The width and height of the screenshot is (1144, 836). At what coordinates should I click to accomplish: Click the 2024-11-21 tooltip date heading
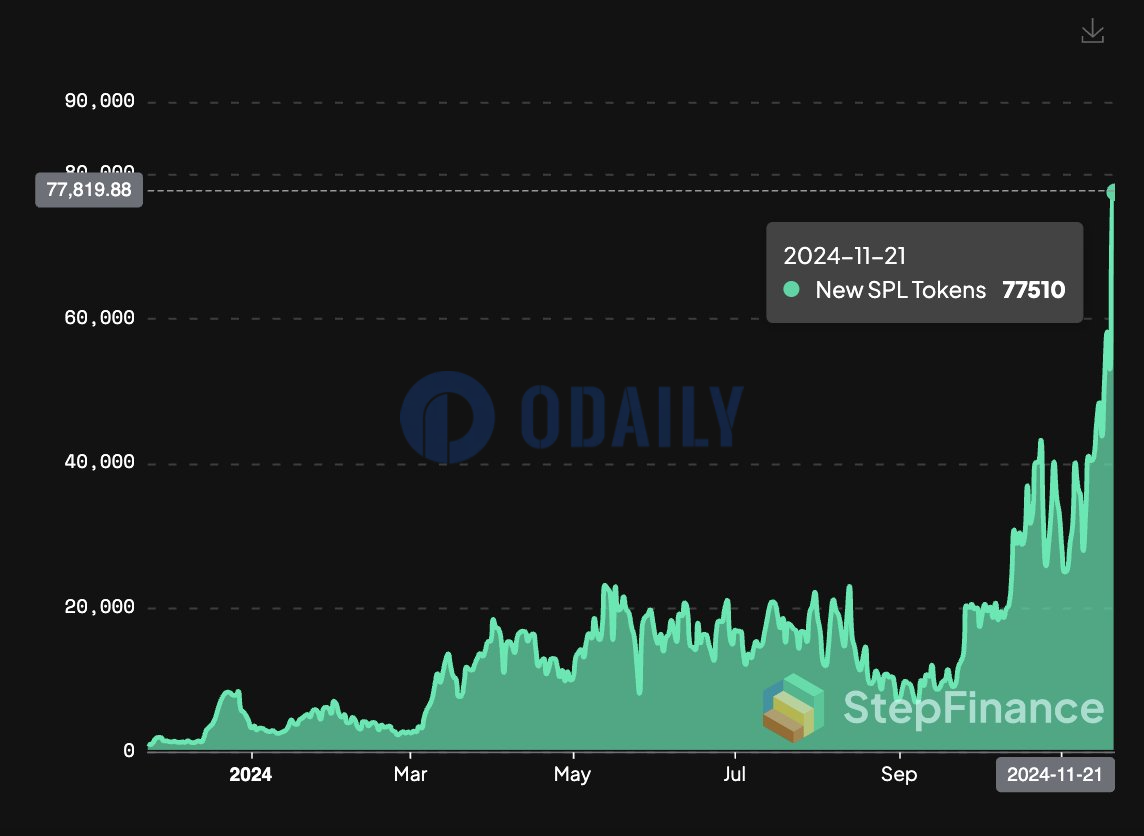coord(845,256)
